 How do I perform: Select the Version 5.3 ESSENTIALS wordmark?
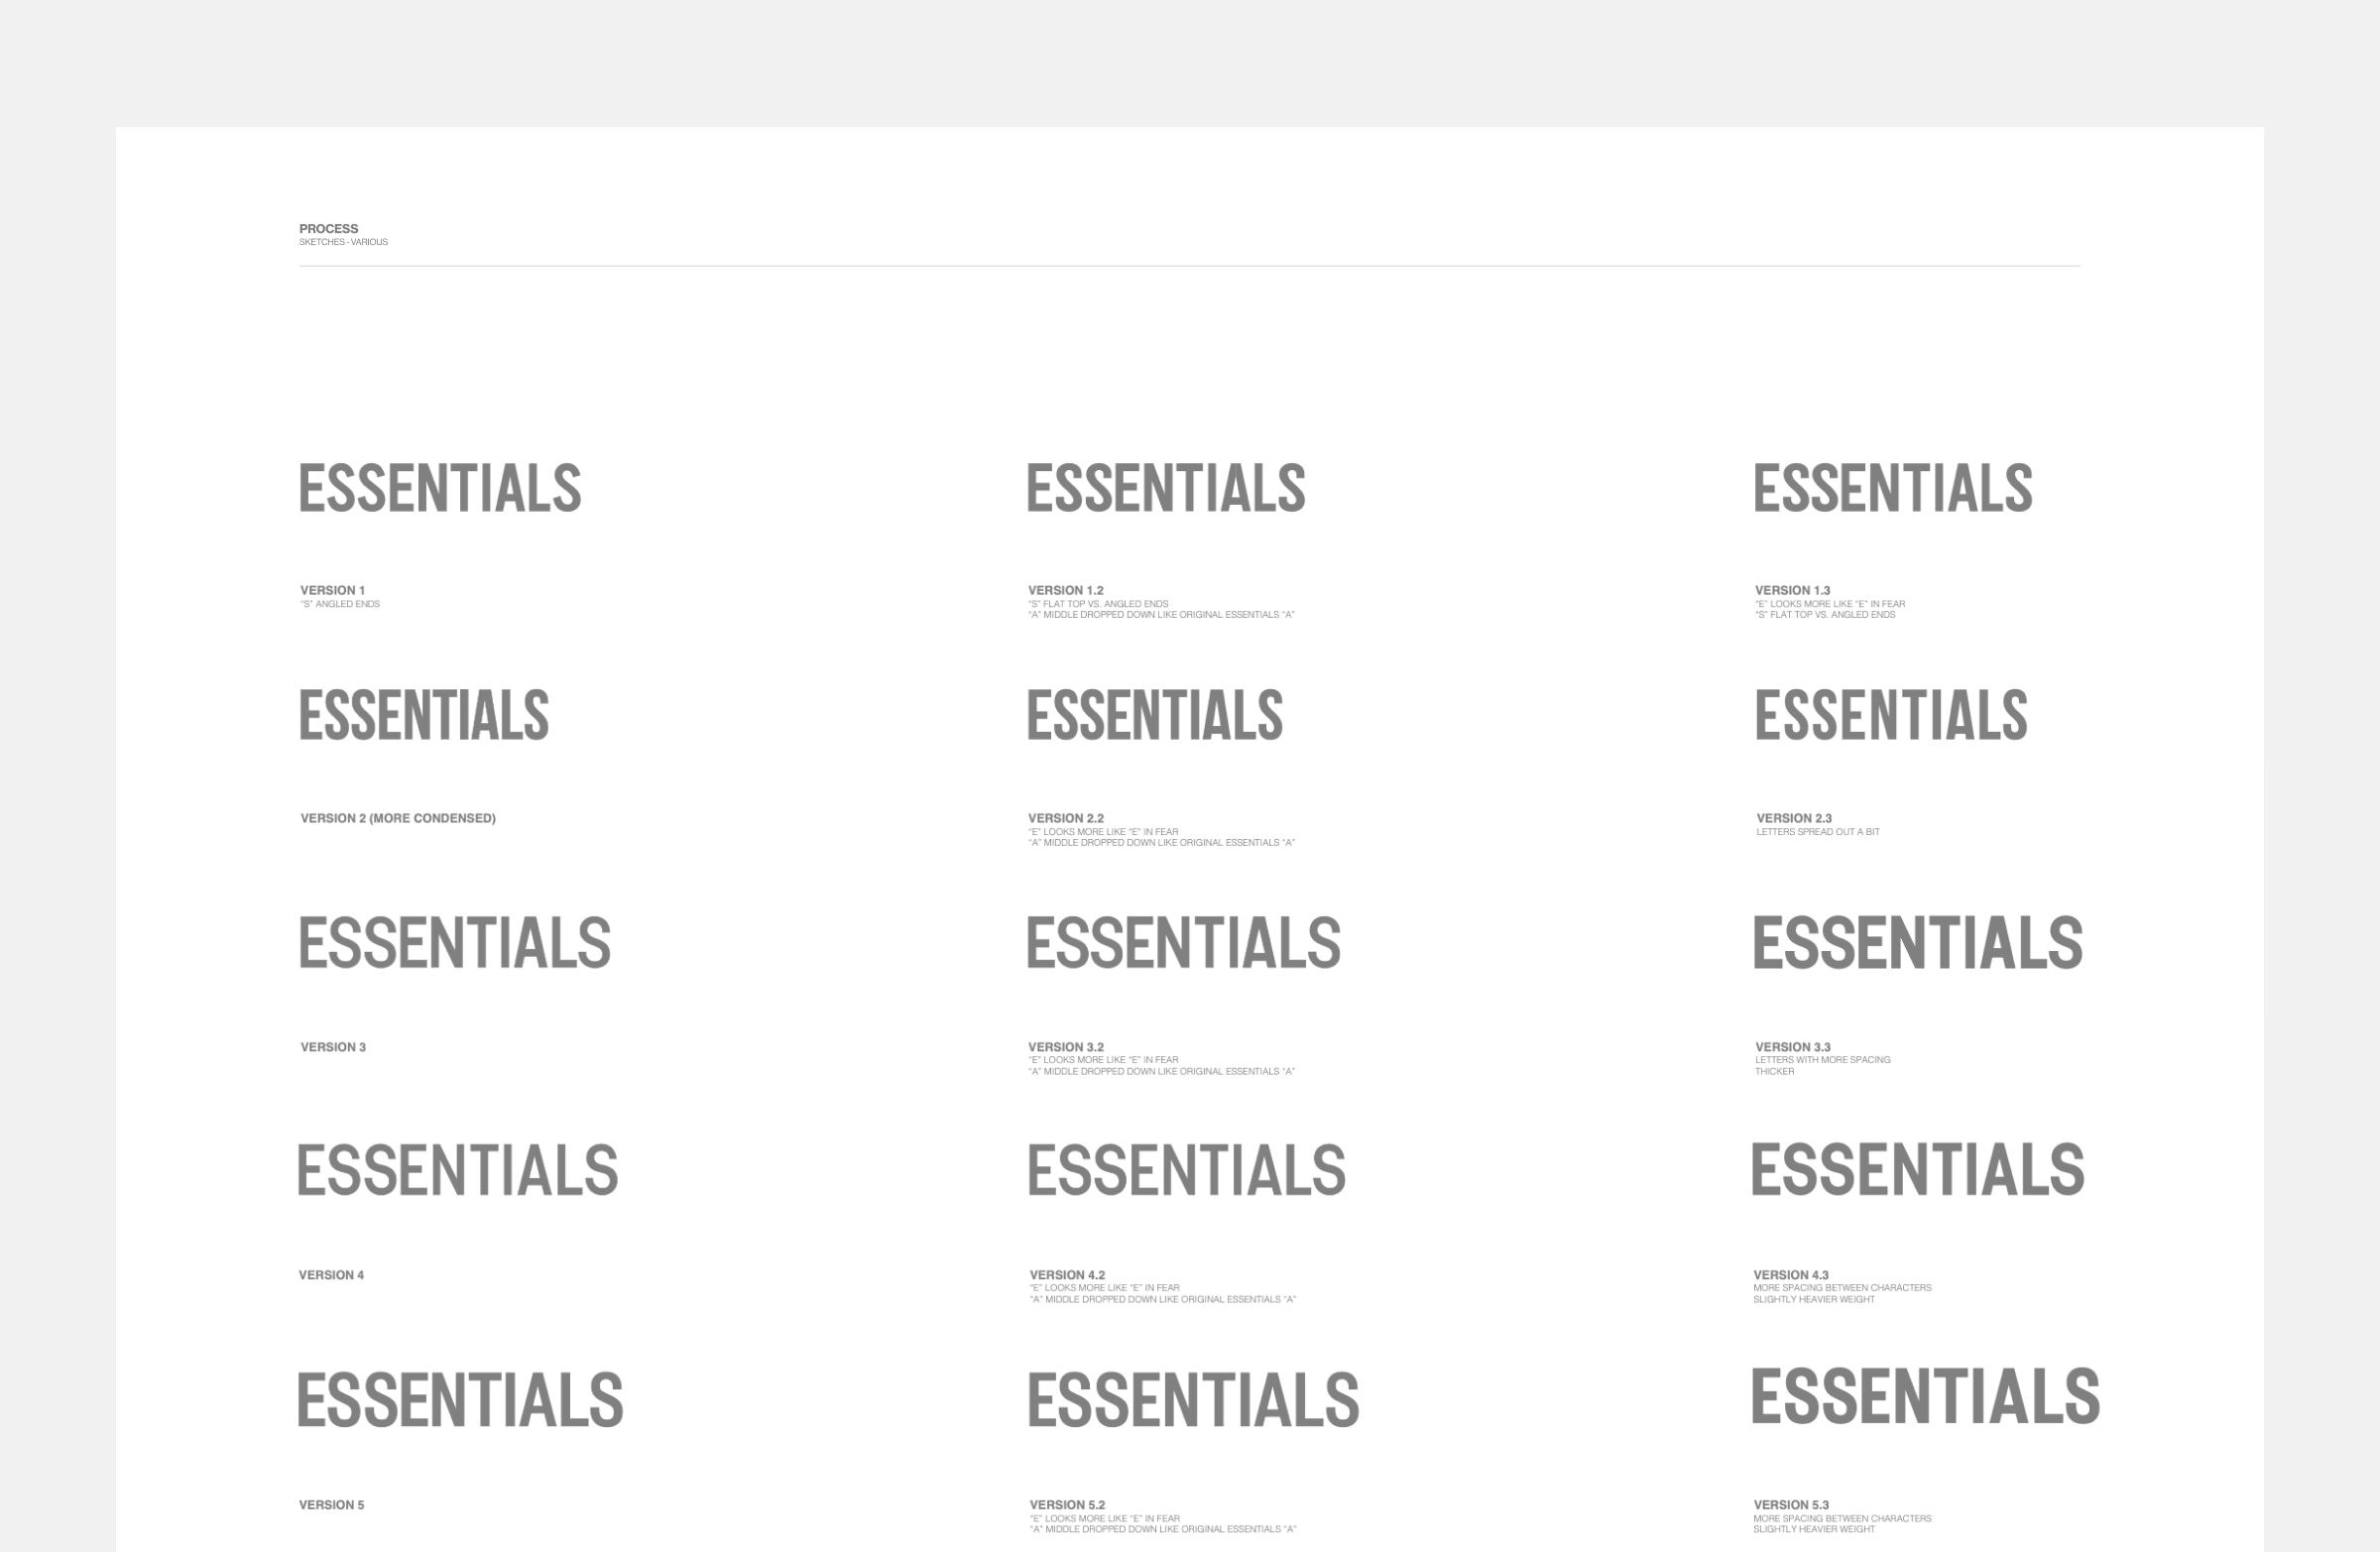click(1926, 1396)
